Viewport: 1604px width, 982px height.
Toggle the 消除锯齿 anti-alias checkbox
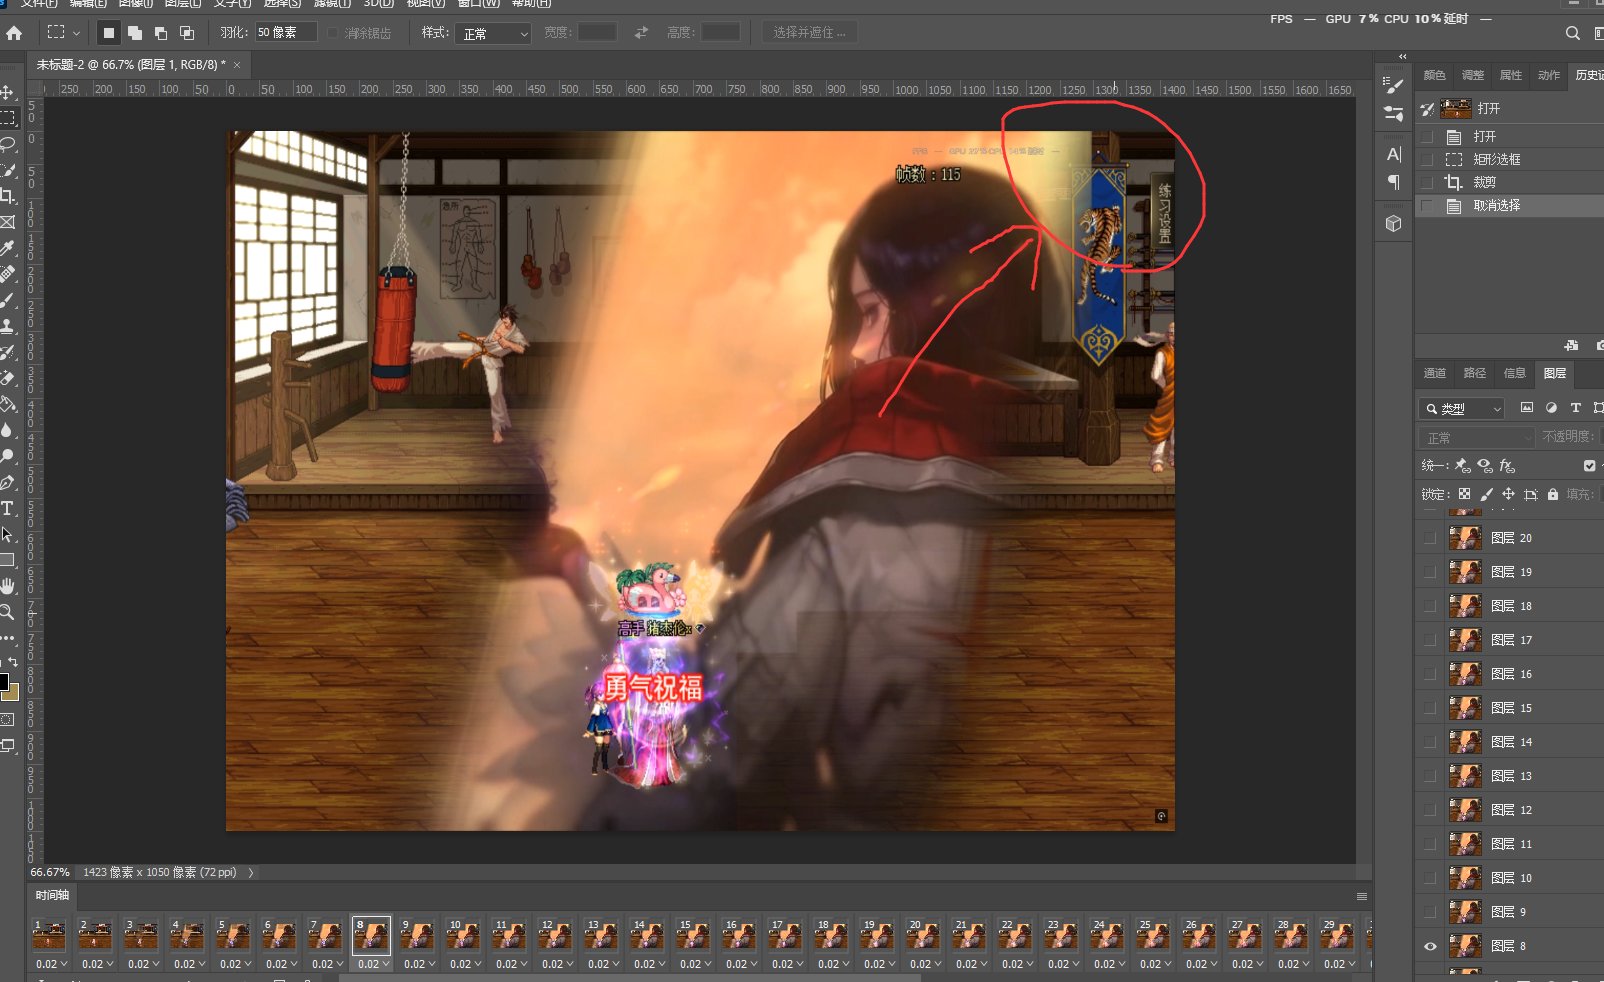pyautogui.click(x=334, y=33)
